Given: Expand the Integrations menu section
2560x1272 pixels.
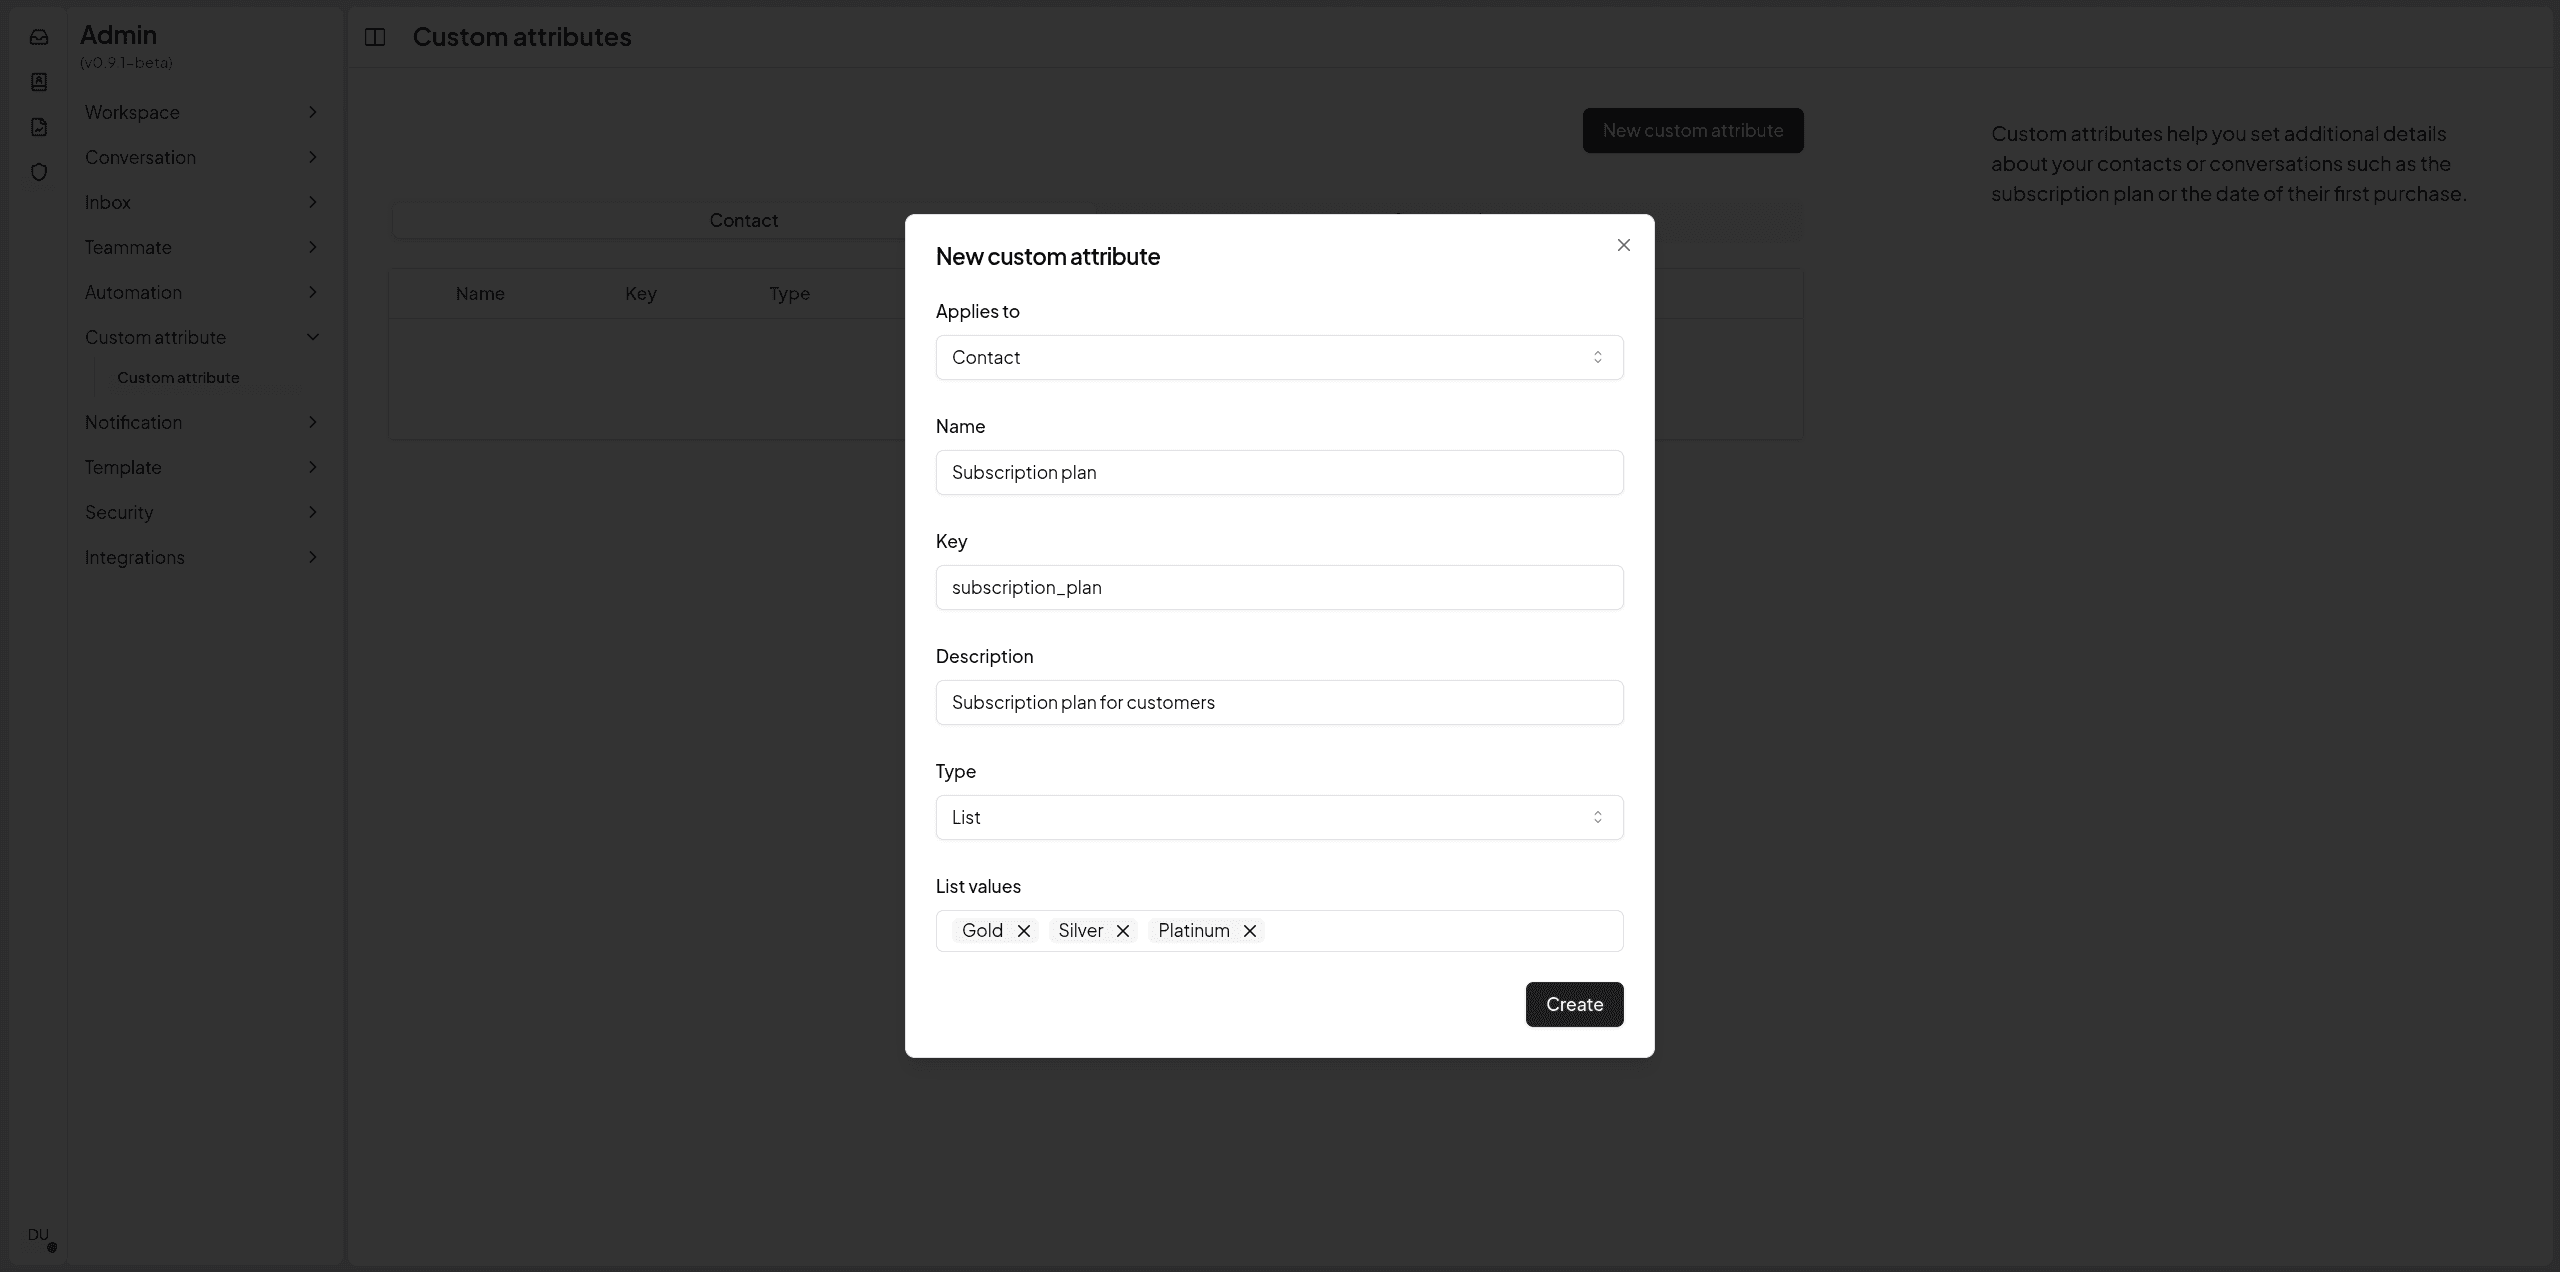Looking at the screenshot, I should pyautogui.click(x=200, y=557).
